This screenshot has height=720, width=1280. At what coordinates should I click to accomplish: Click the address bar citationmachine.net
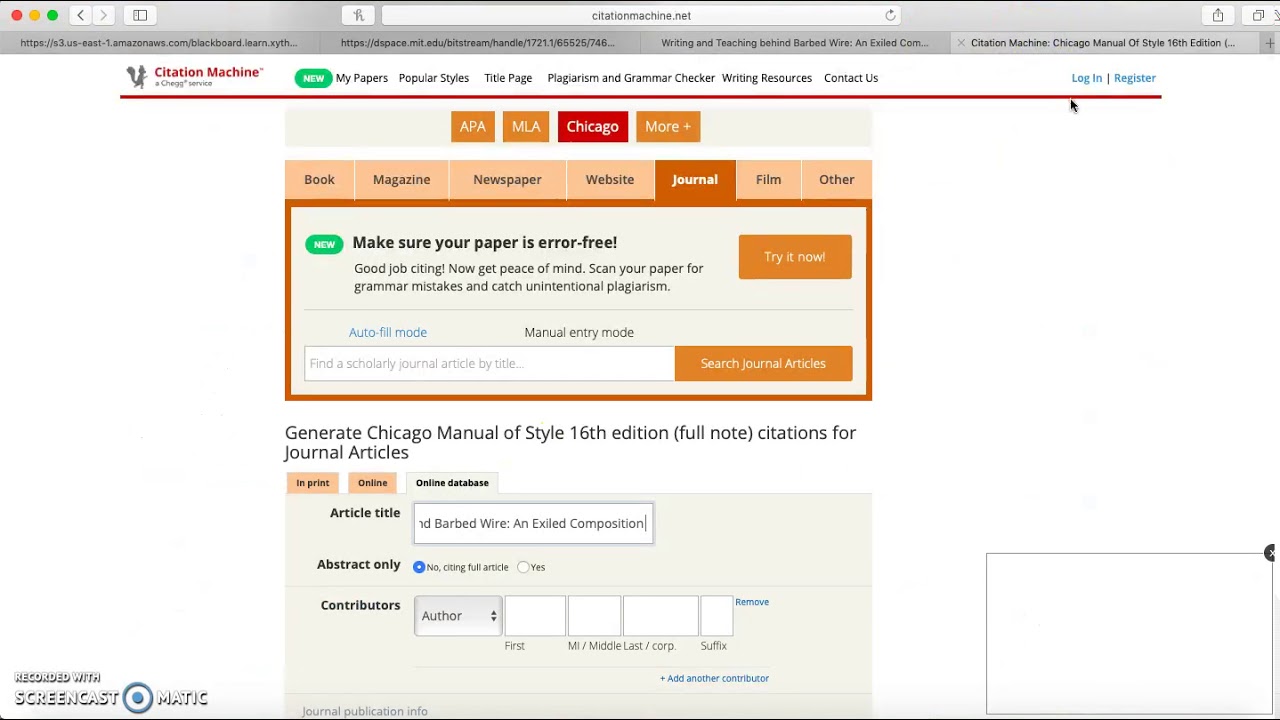640,15
